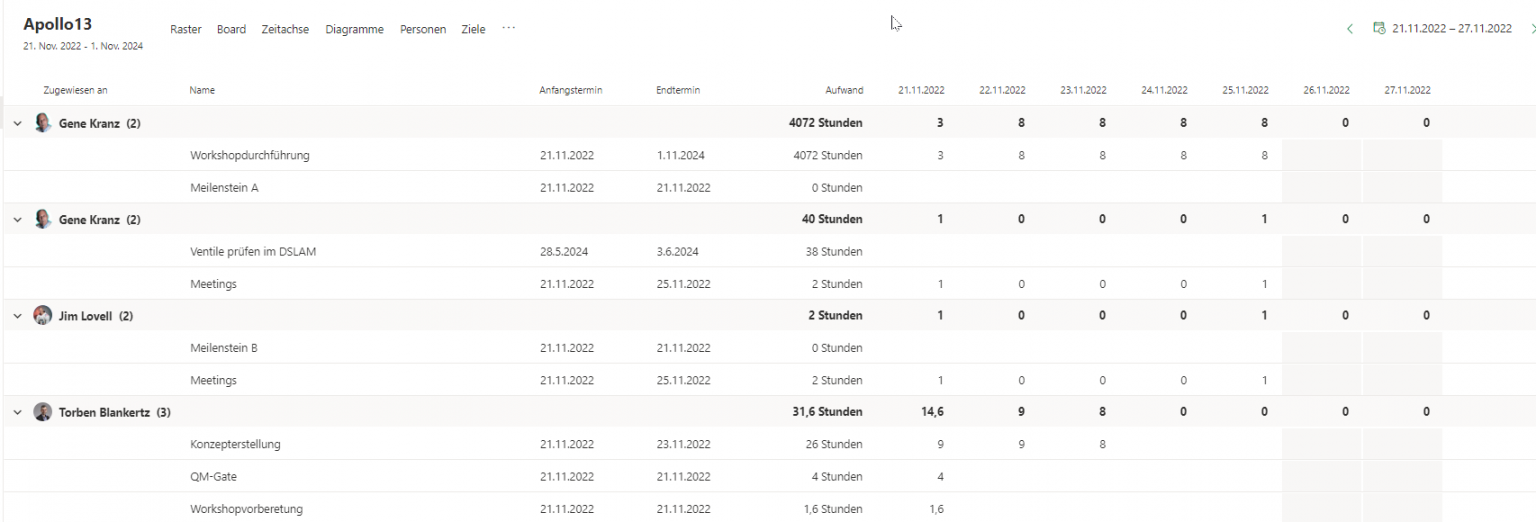Open the Diagramme tab
1536x522 pixels.
pos(354,30)
